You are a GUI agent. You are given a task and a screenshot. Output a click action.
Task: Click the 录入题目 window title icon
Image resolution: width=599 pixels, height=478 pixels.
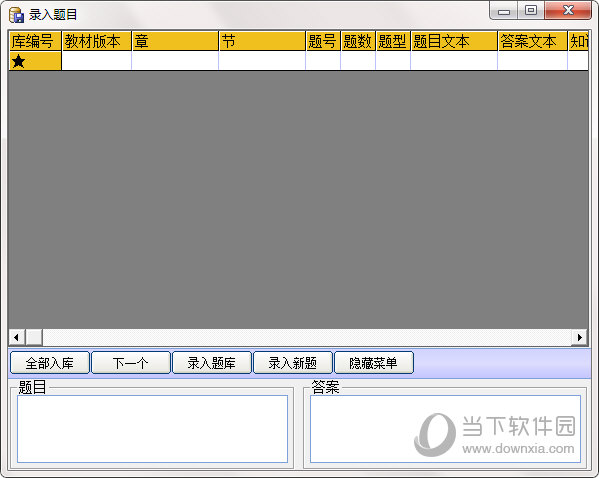click(16, 15)
